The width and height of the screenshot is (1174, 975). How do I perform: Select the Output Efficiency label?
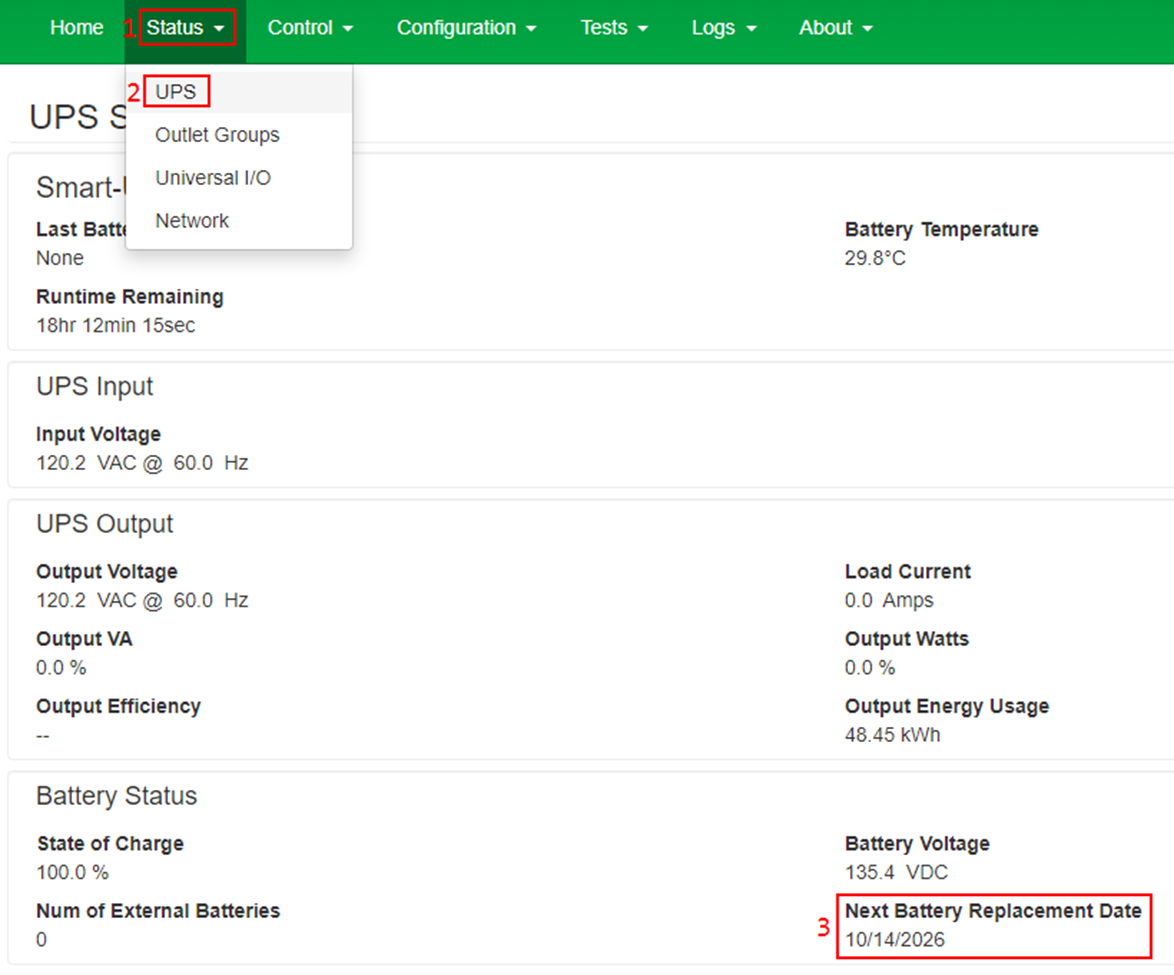(x=118, y=706)
